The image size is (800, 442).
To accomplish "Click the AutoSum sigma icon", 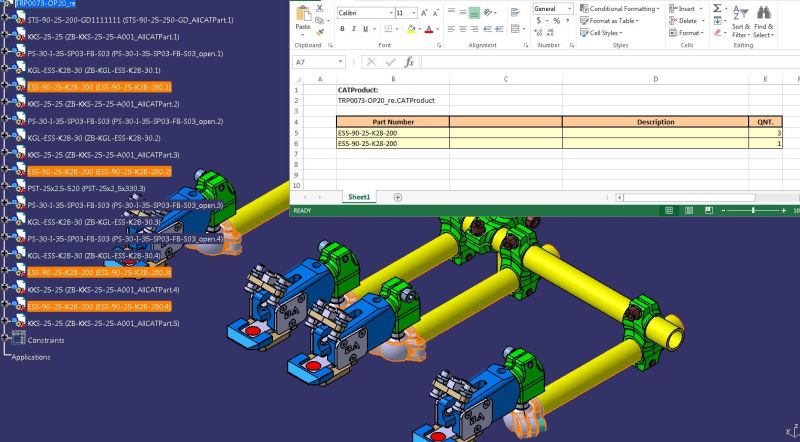I will pyautogui.click(x=717, y=8).
